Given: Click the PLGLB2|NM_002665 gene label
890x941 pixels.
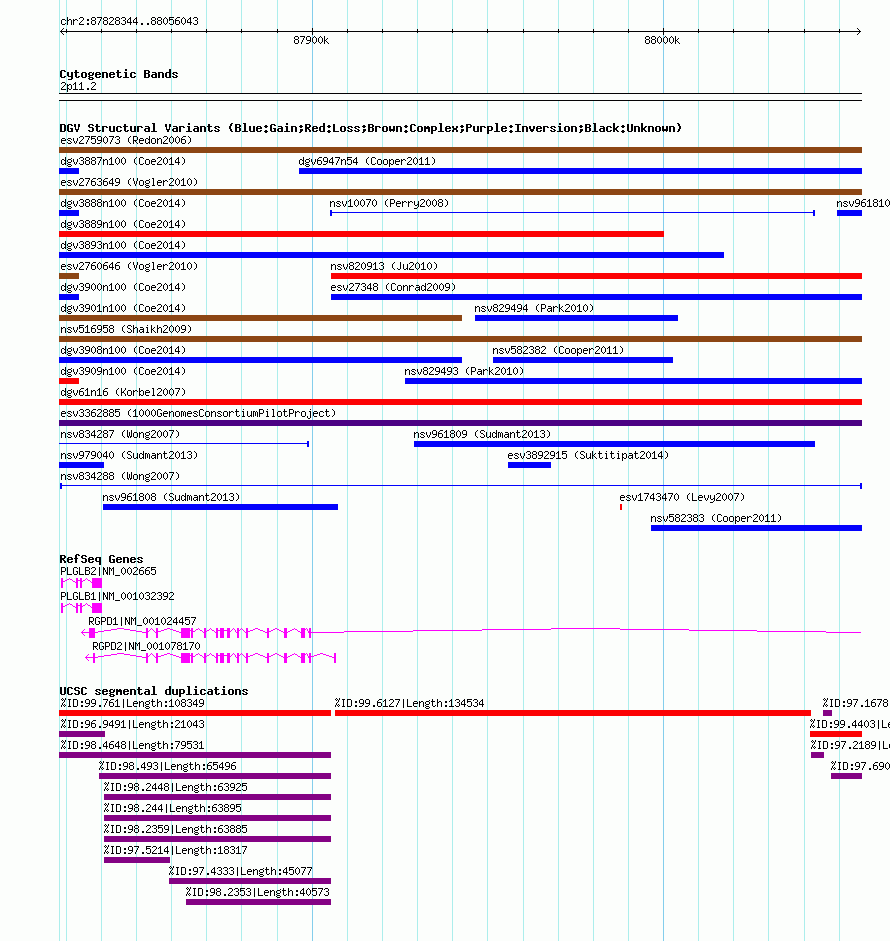Looking at the screenshot, I should click(108, 571).
